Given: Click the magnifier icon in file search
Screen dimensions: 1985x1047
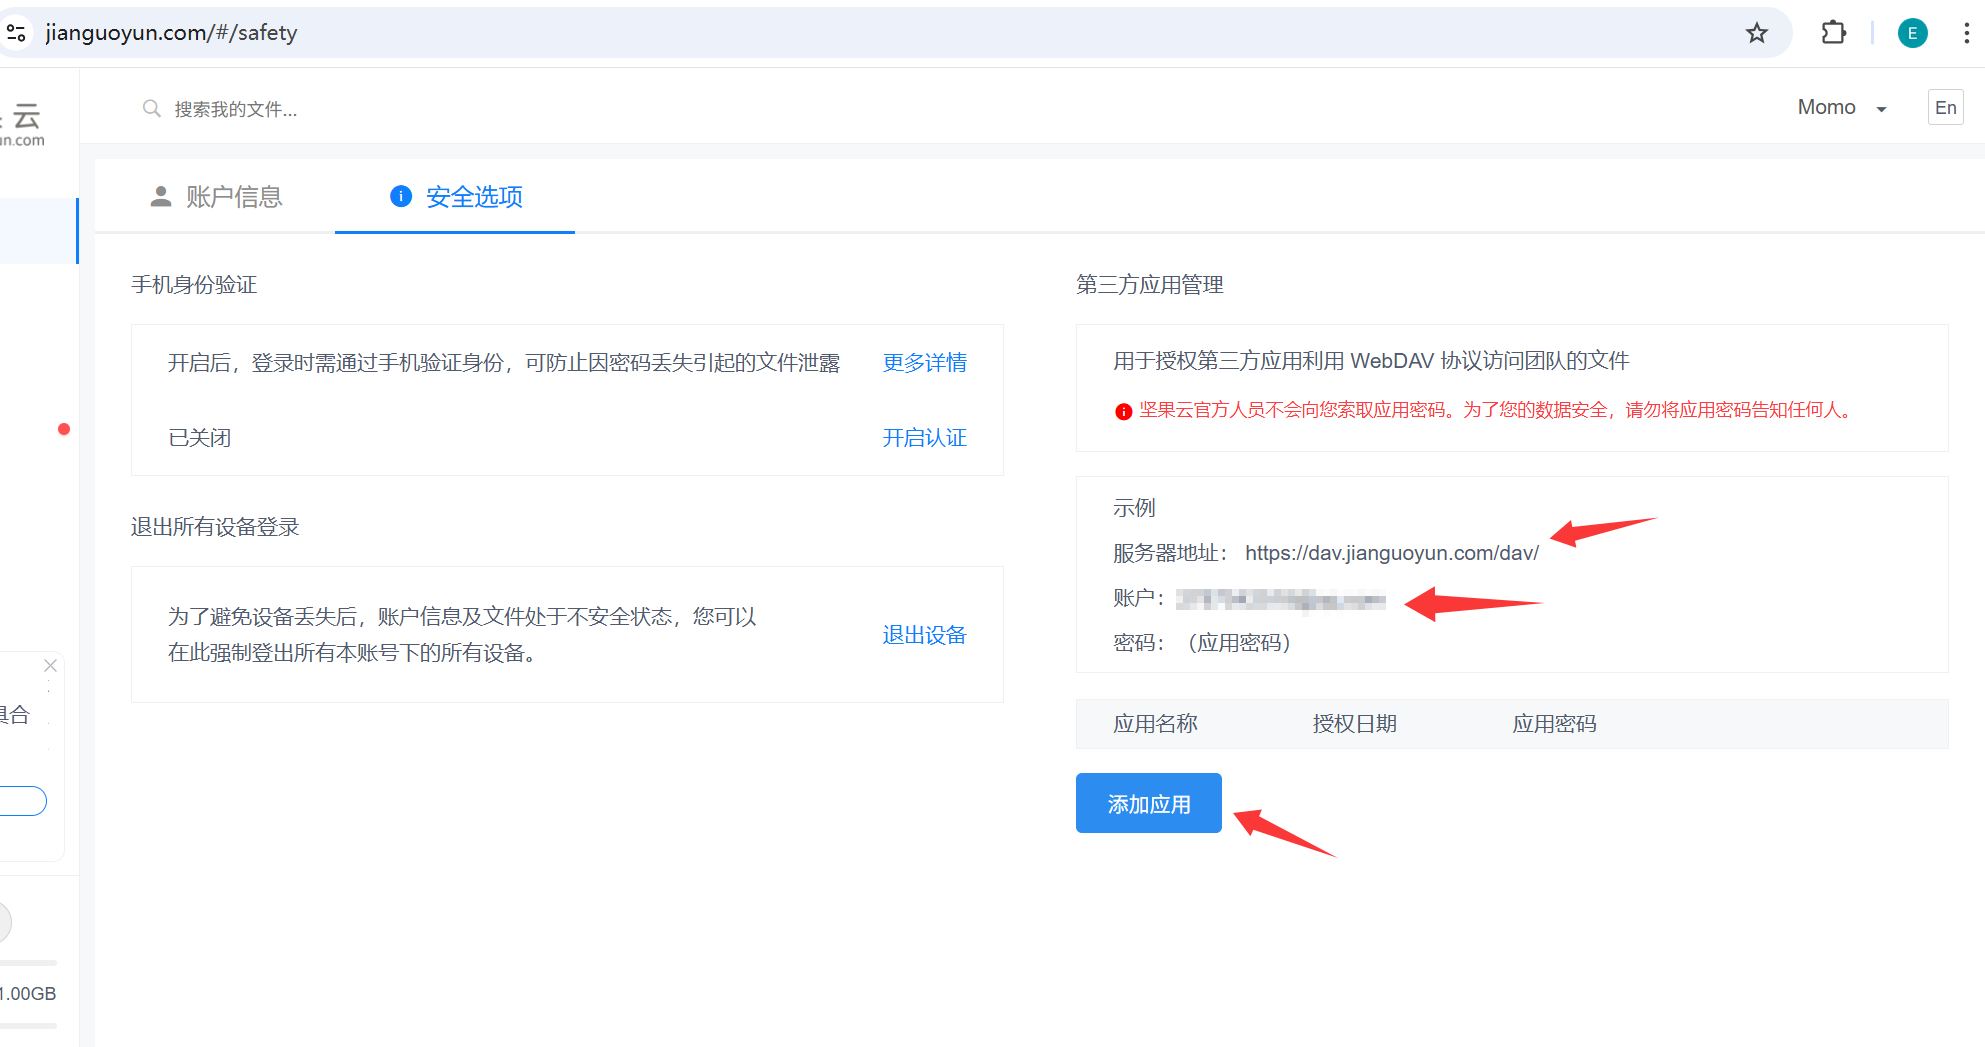Looking at the screenshot, I should pyautogui.click(x=152, y=108).
